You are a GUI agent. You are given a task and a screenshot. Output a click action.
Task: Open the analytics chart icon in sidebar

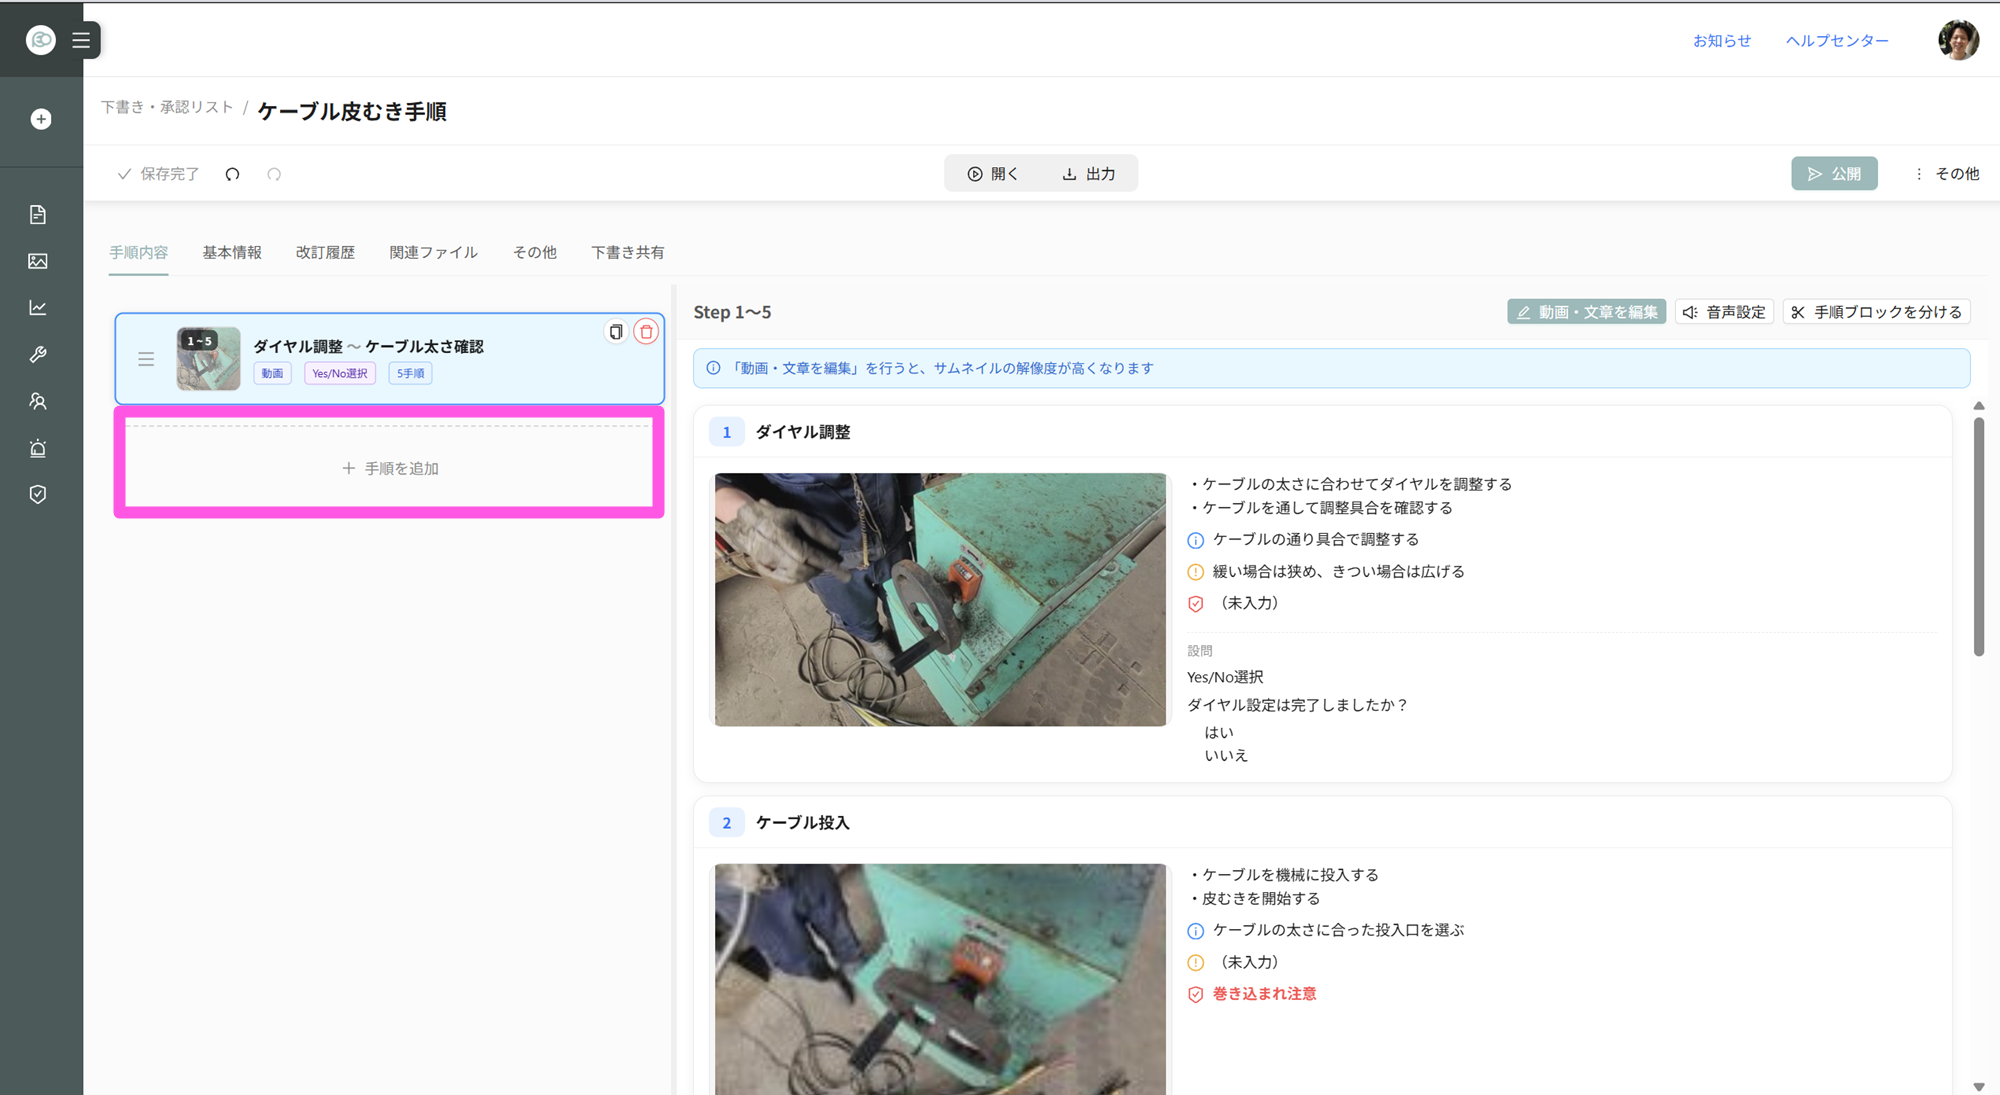[x=38, y=308]
